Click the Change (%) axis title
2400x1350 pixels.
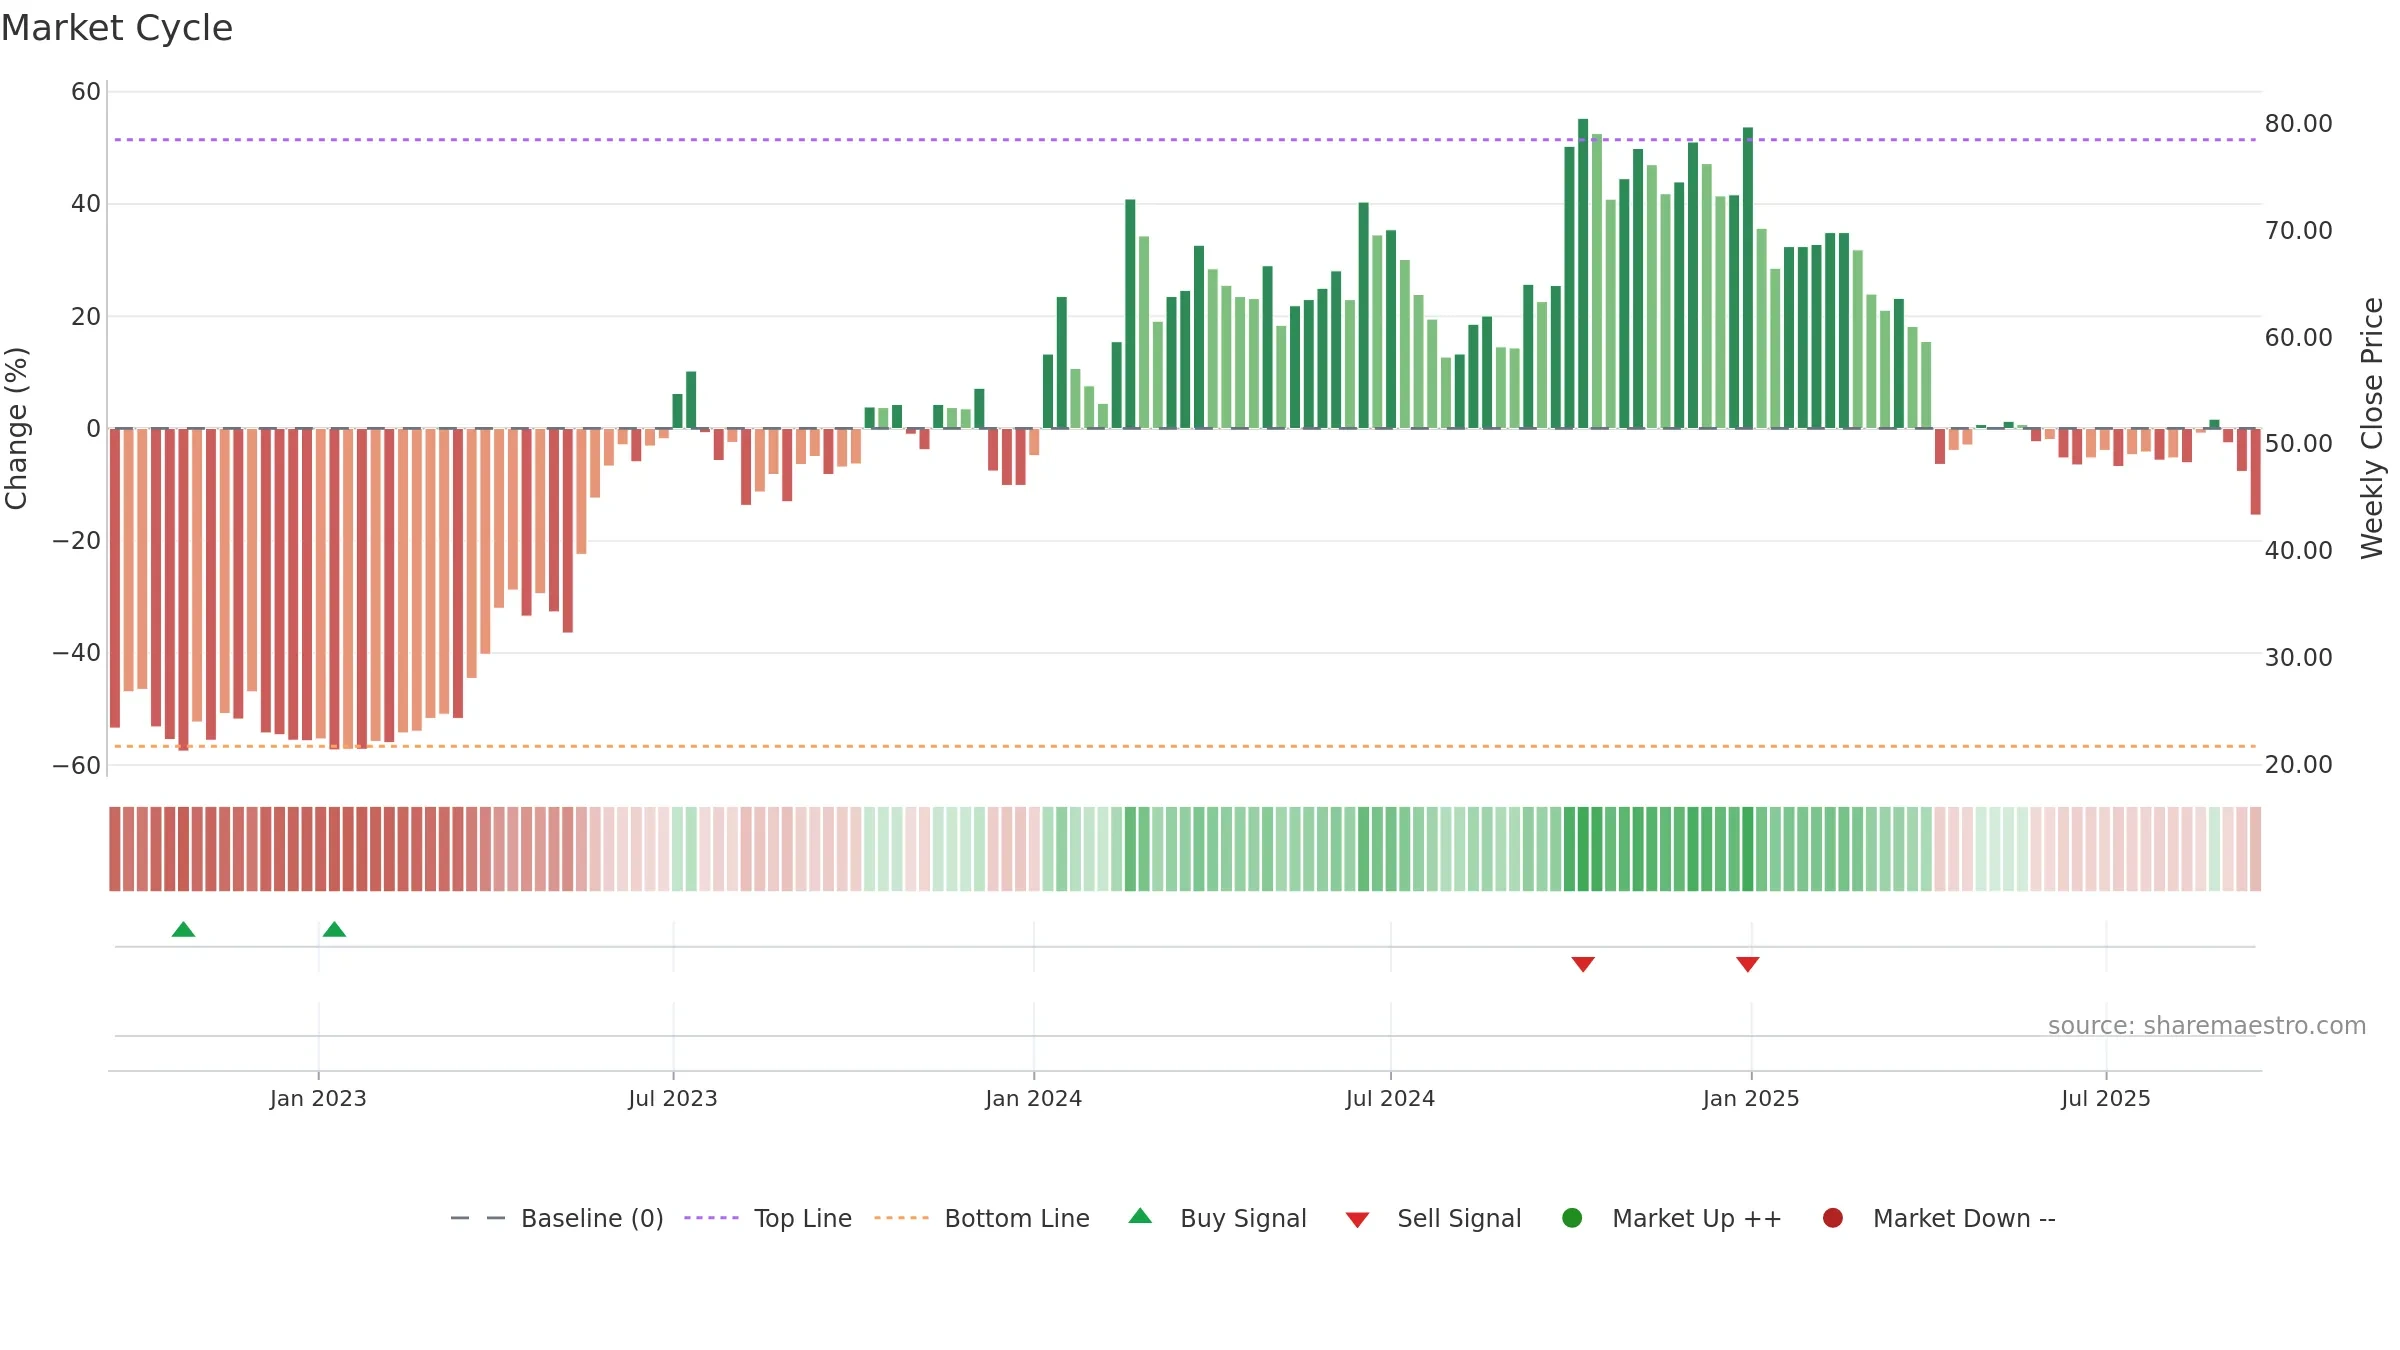(x=16, y=428)
